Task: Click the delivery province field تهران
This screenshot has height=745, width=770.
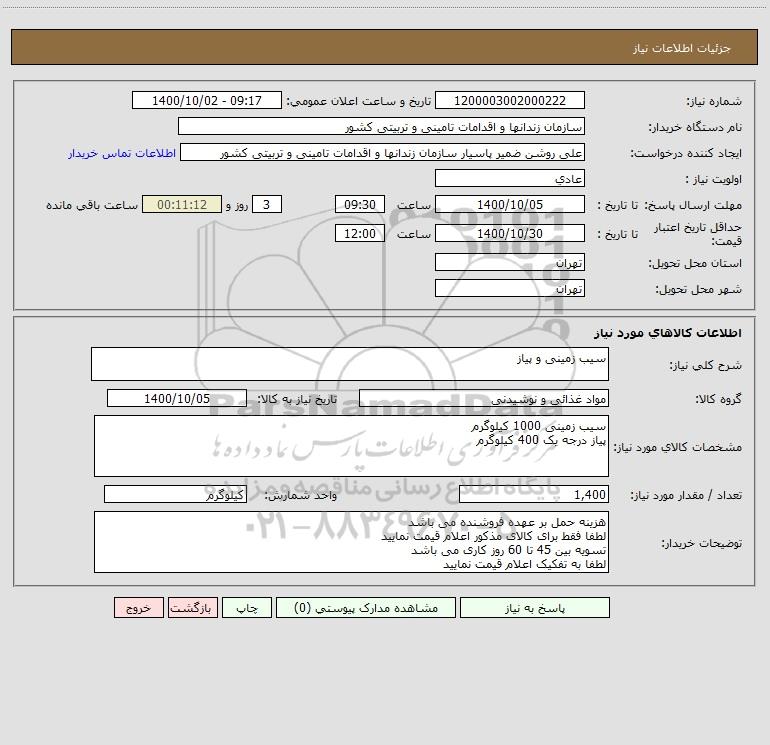Action: 510,262
